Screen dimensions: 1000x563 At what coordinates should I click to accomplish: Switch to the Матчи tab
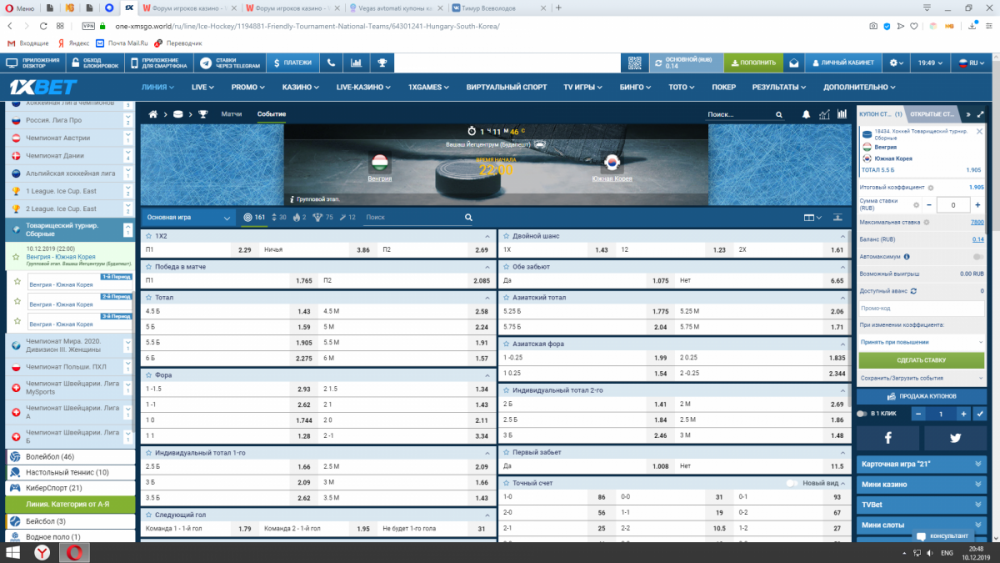click(231, 115)
